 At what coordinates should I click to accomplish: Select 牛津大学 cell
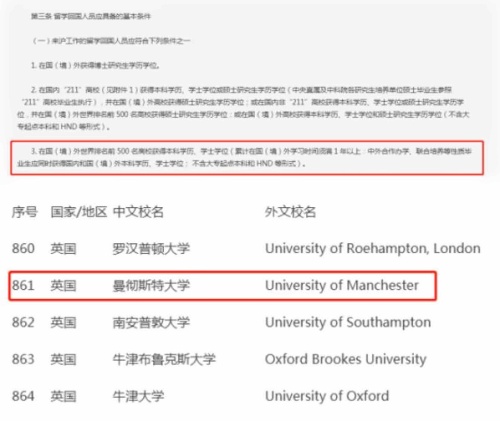click(x=138, y=396)
